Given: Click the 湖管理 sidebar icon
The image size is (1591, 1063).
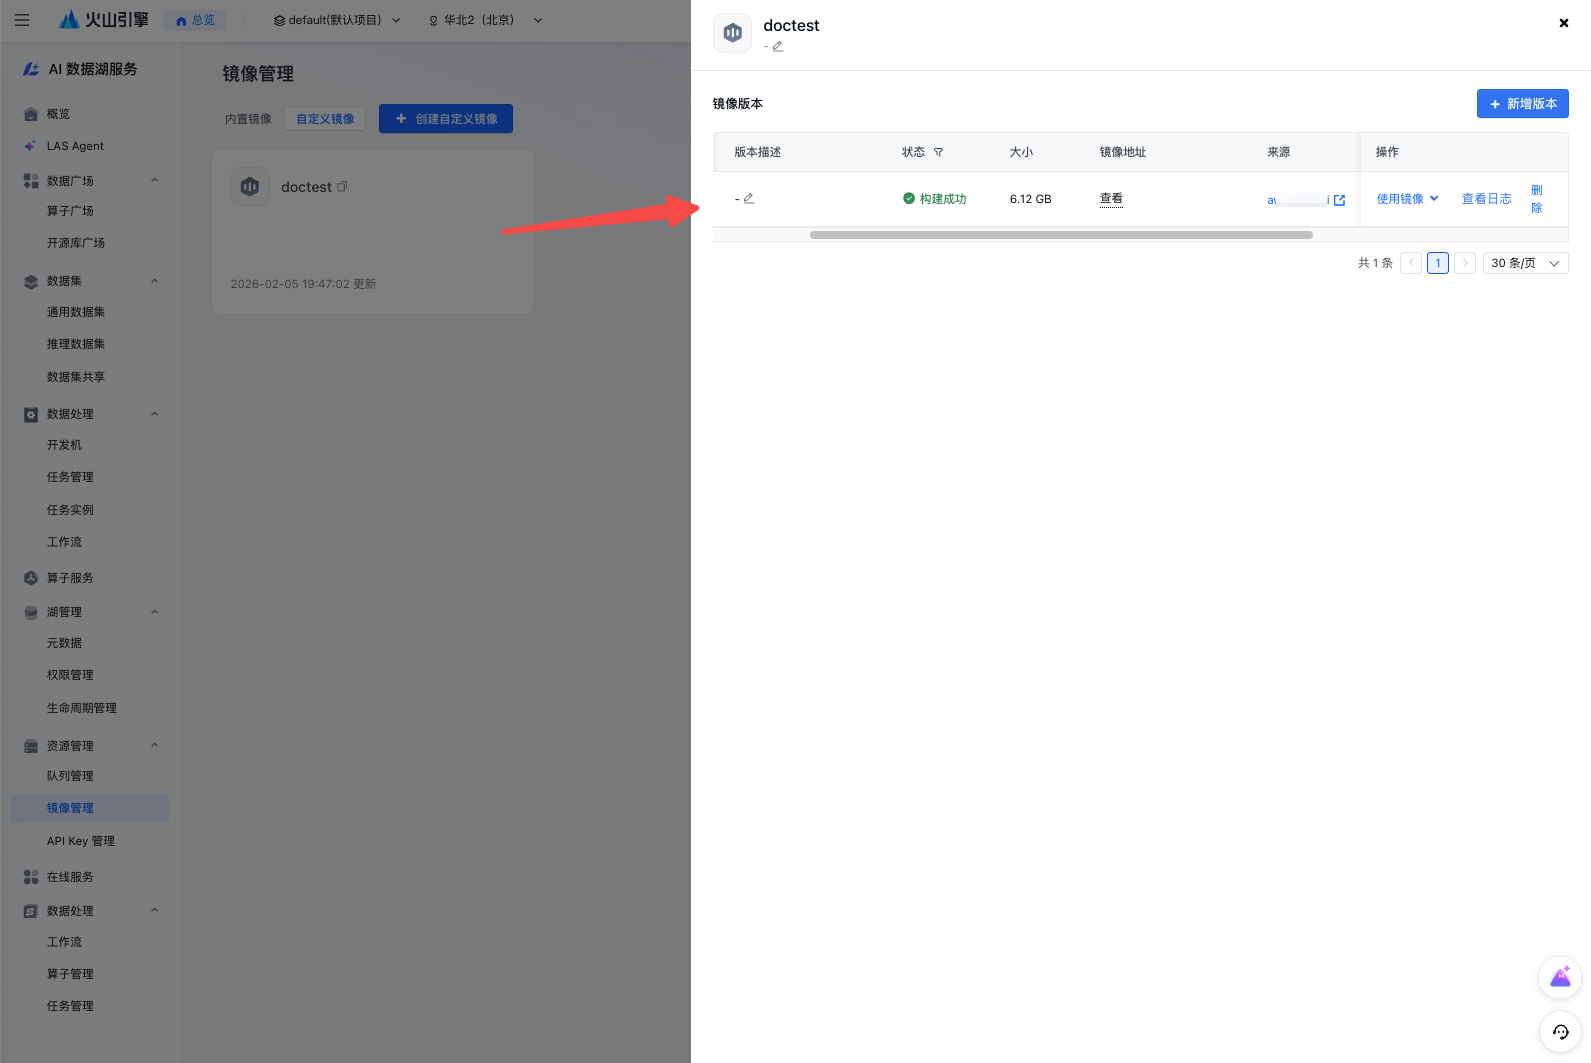Looking at the screenshot, I should (31, 612).
